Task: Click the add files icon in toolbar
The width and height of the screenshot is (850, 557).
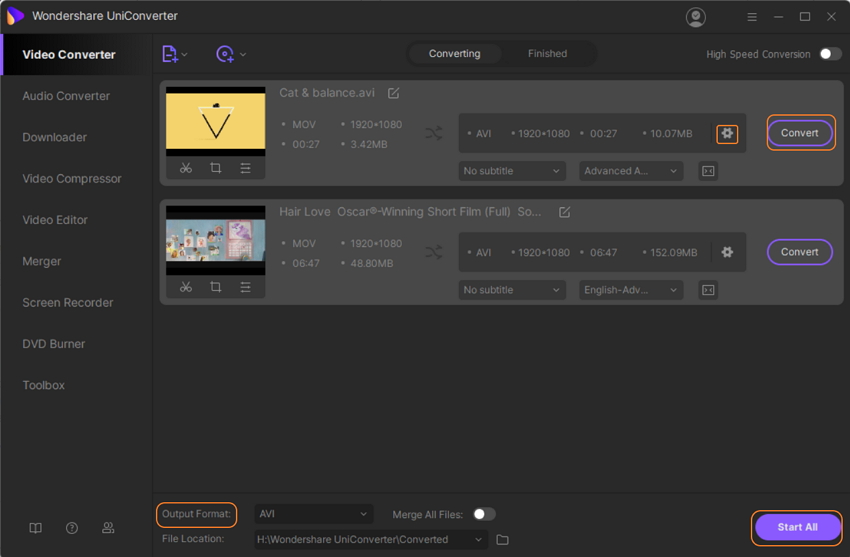Action: pos(170,54)
